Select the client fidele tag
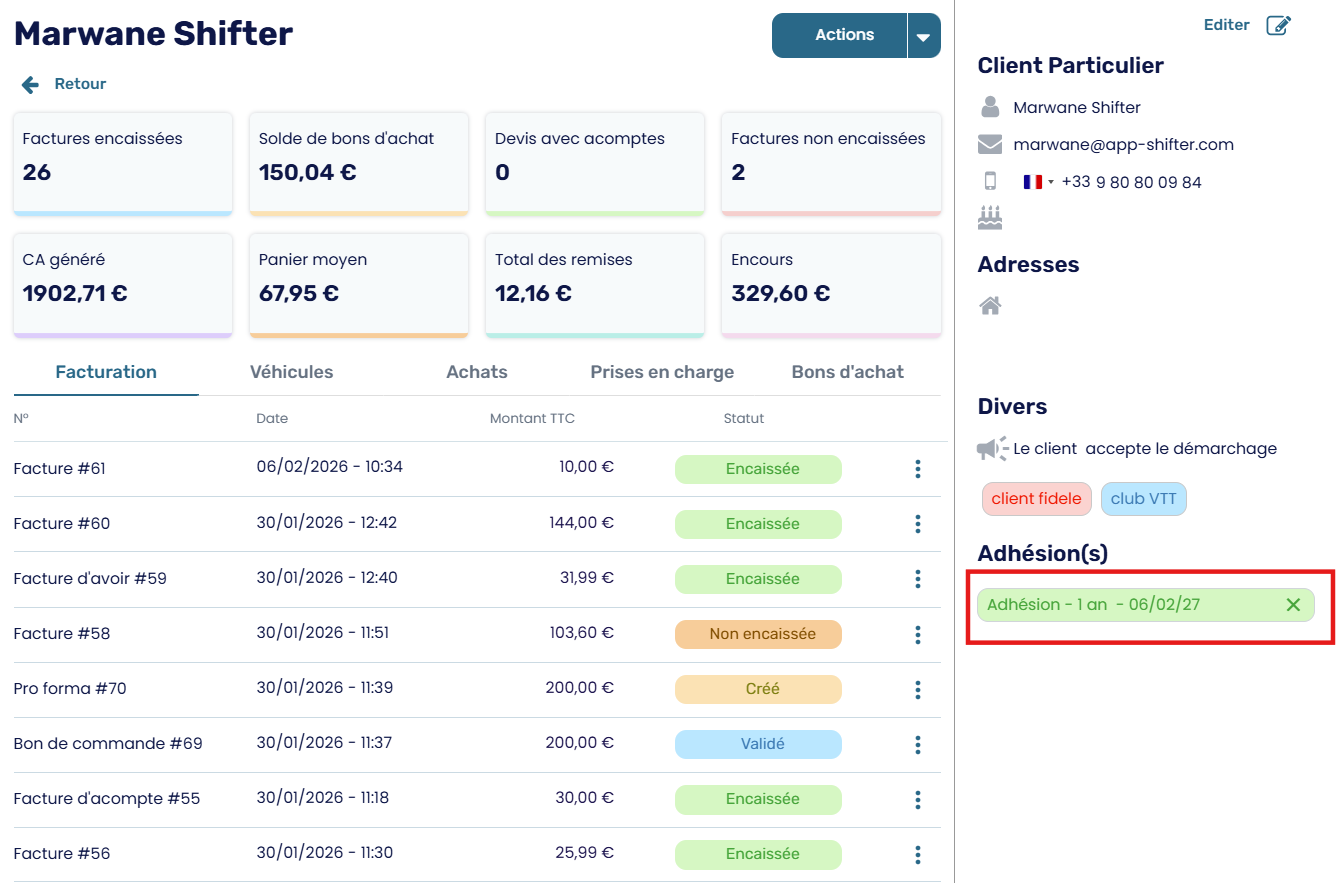This screenshot has width=1336, height=883. [x=1036, y=499]
